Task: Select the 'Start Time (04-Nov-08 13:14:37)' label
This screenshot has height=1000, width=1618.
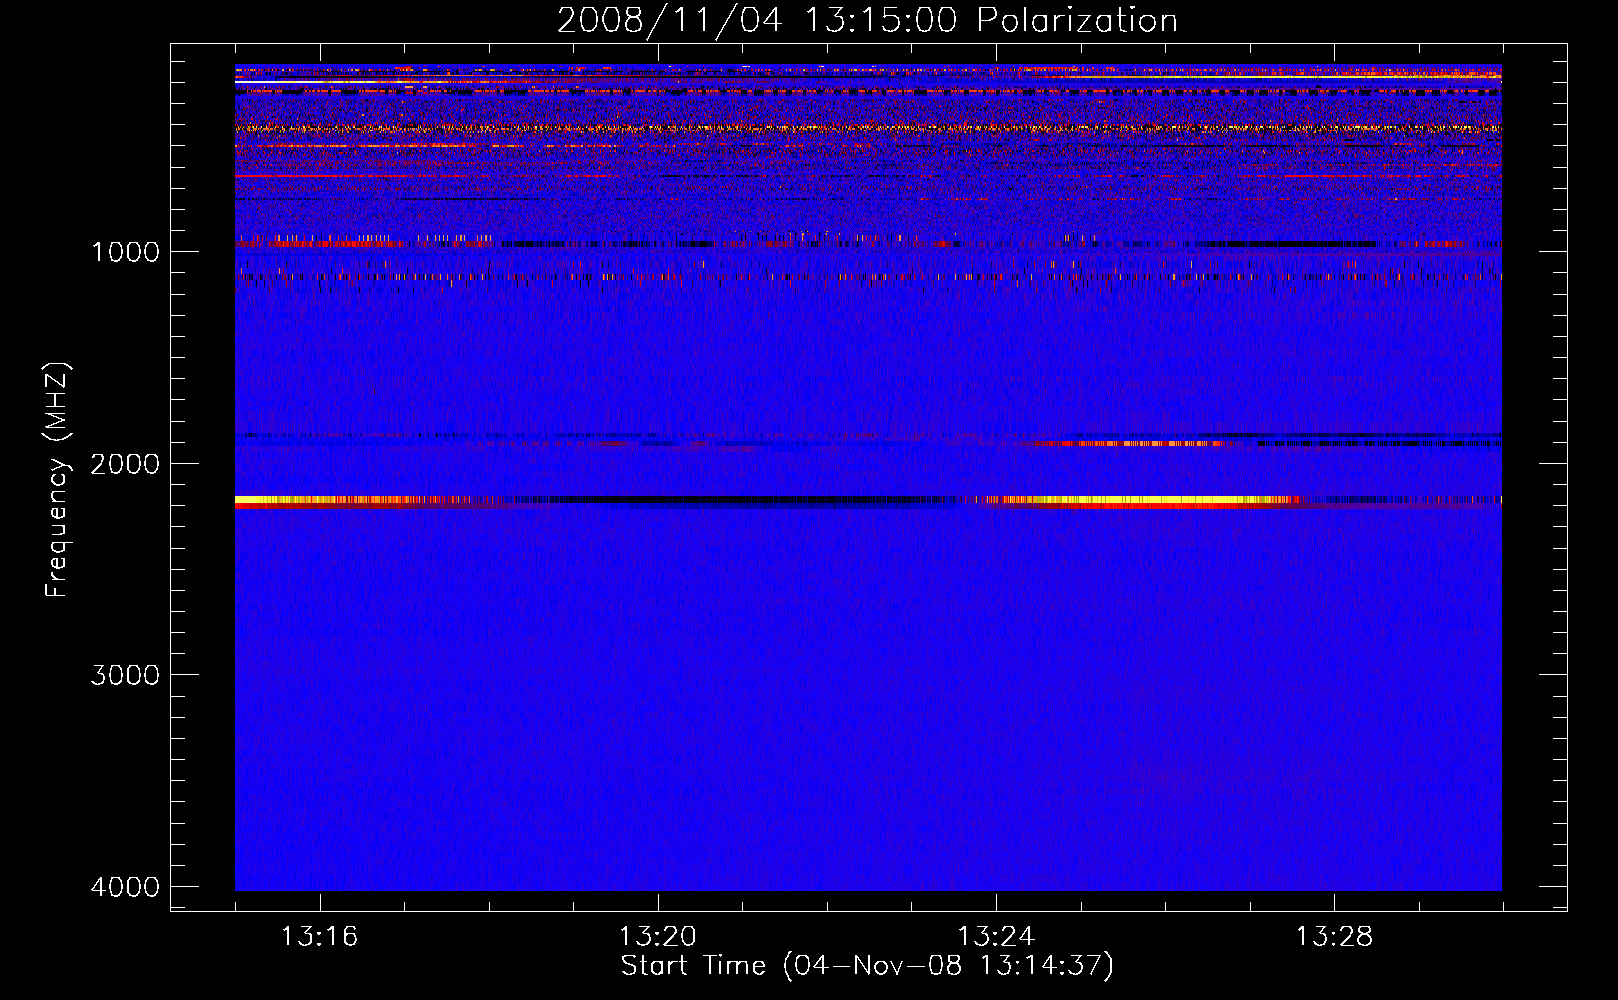Action: tap(867, 966)
